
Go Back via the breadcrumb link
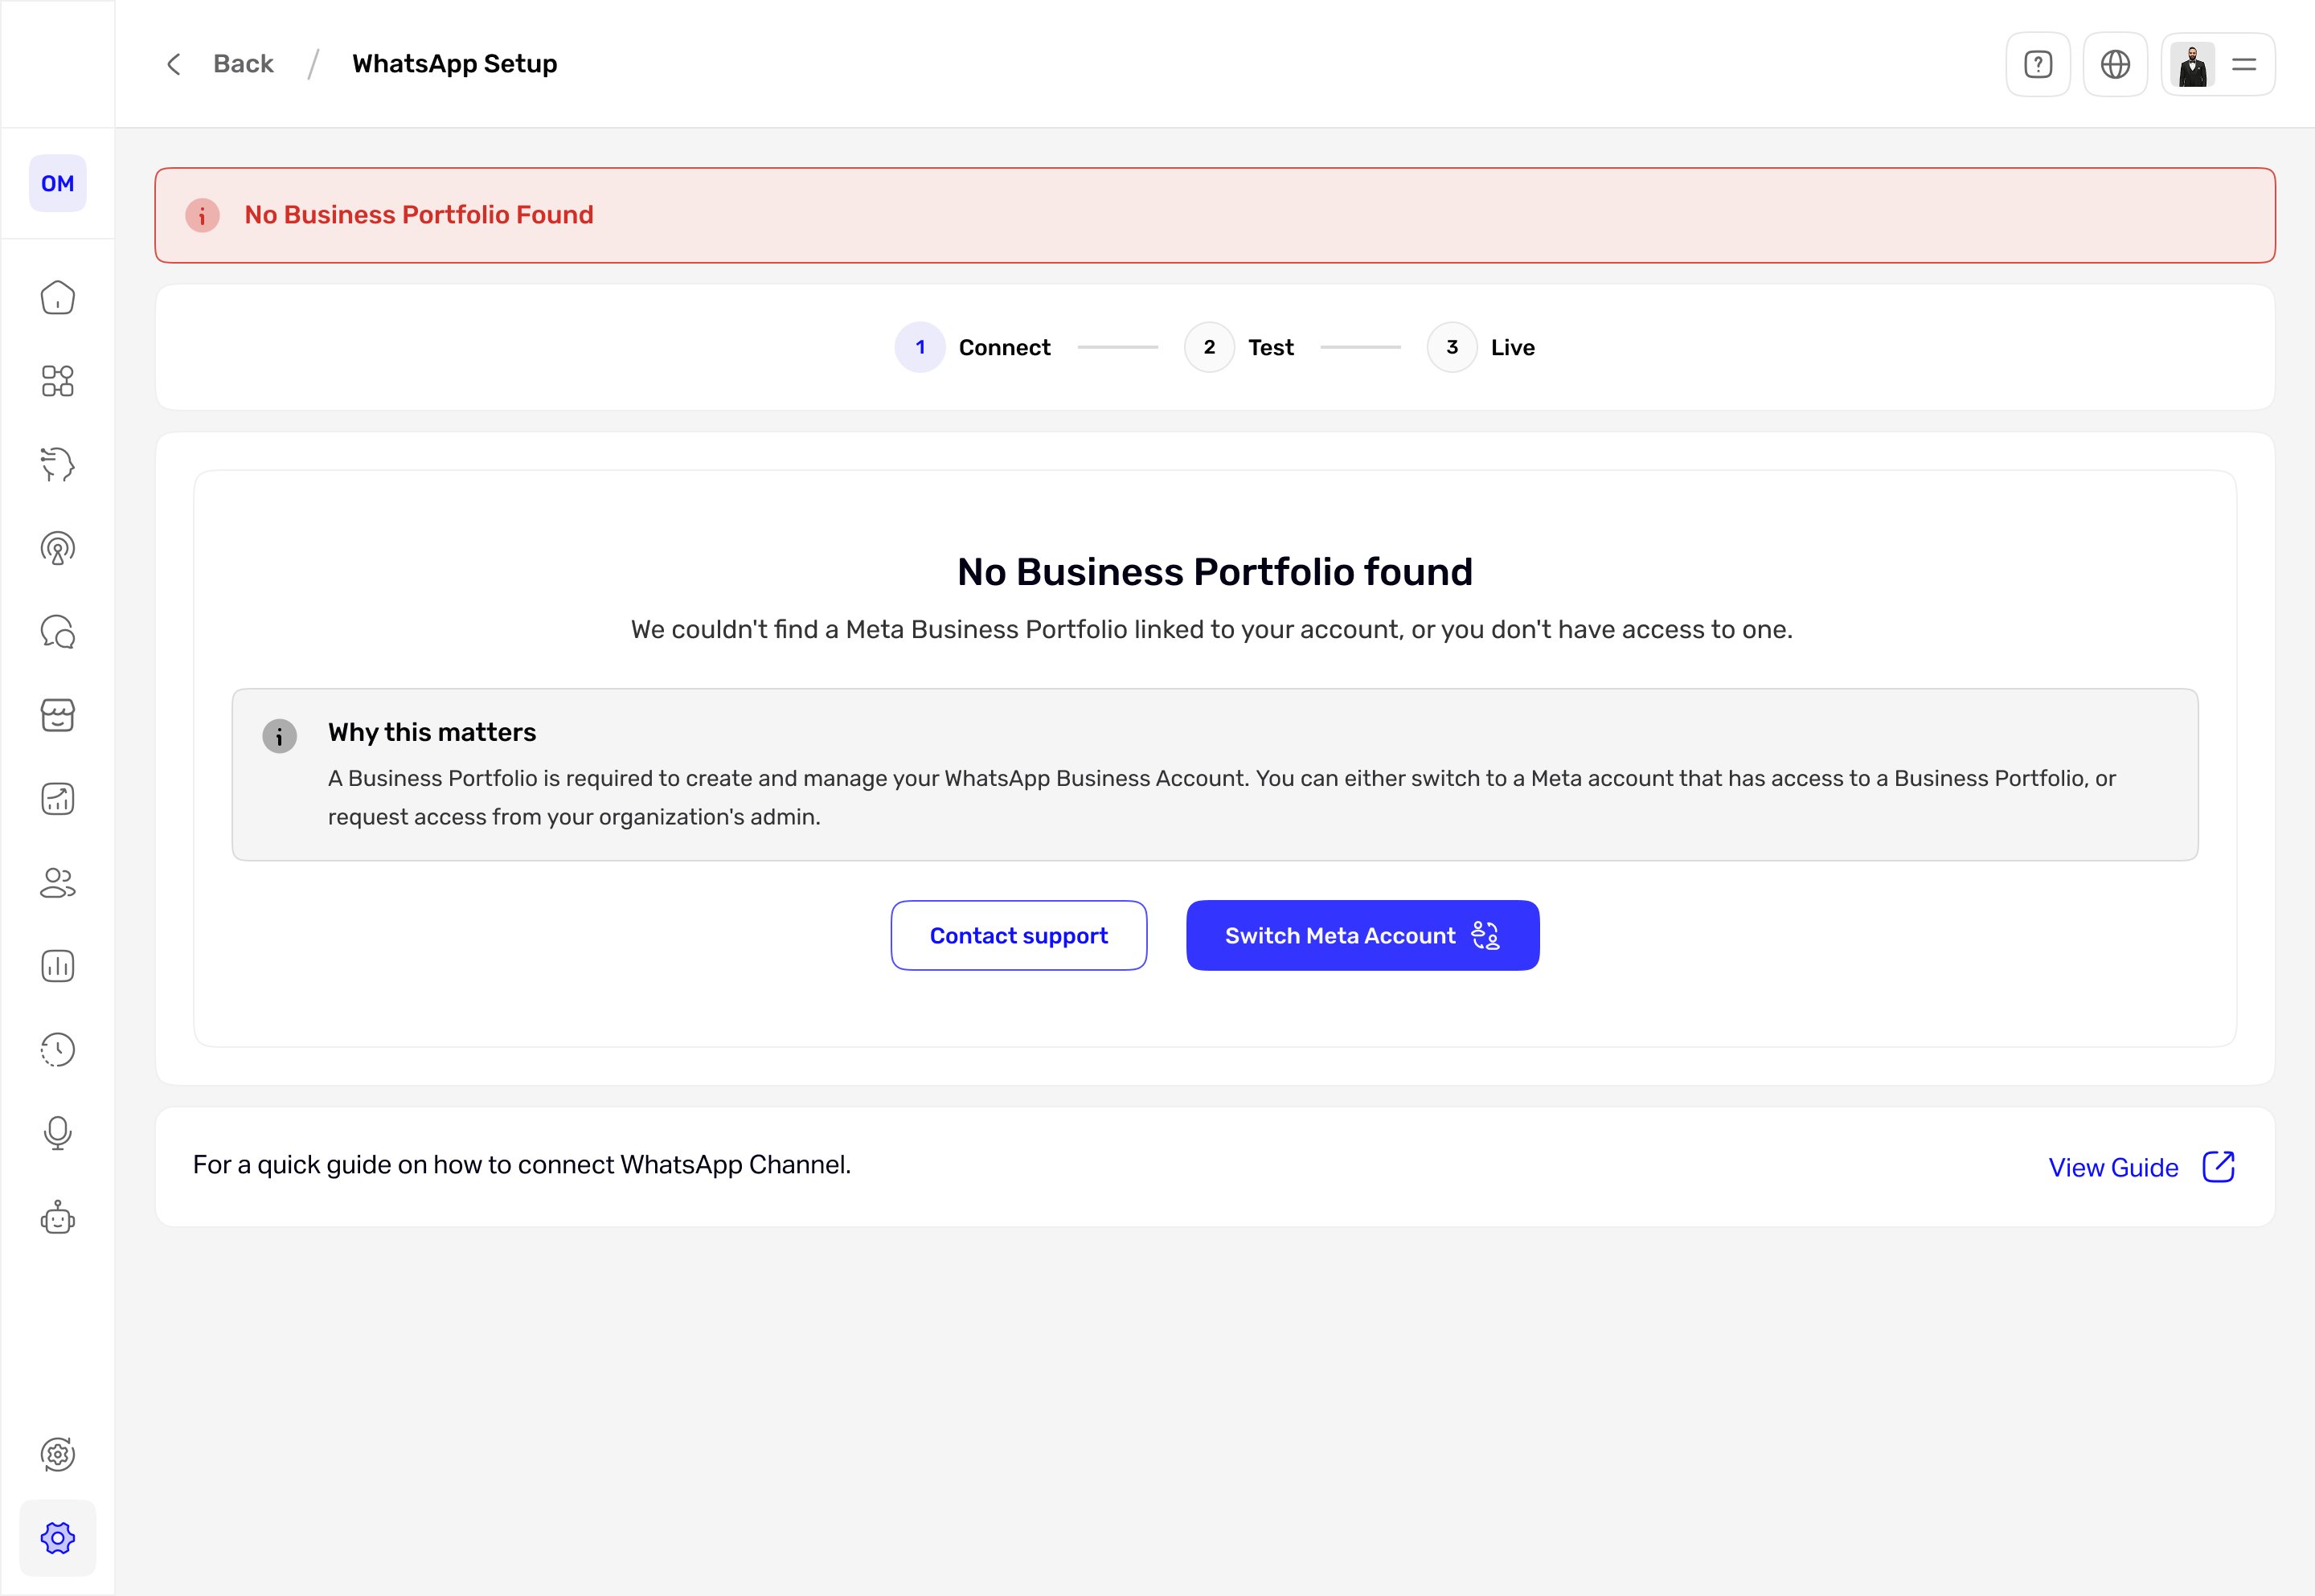tap(243, 64)
